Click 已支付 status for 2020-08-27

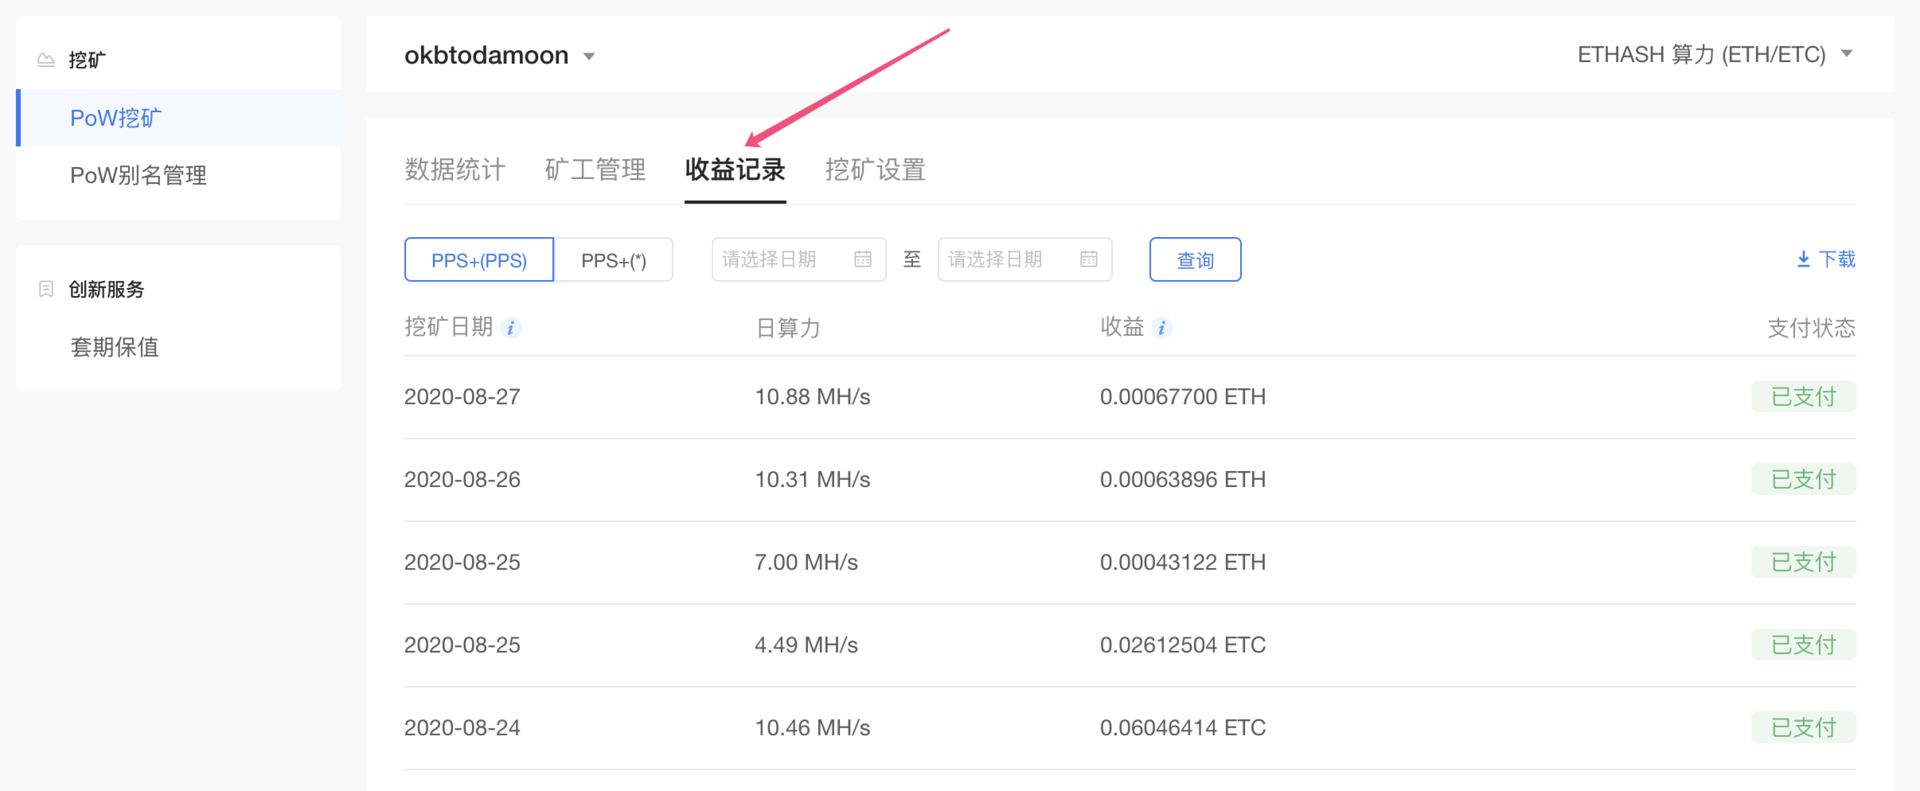coord(1803,396)
